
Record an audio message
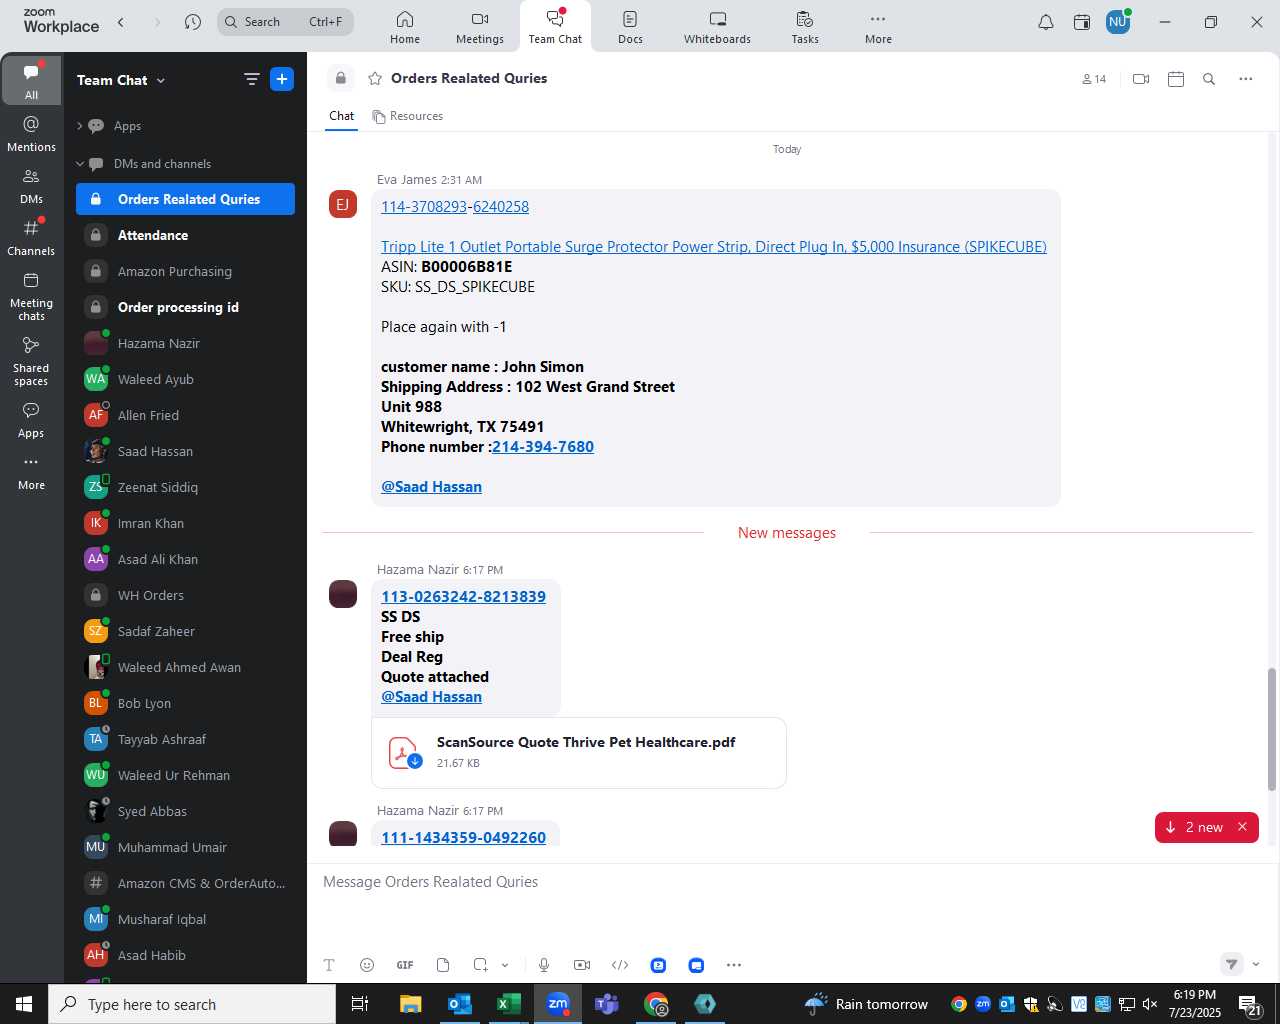544,965
